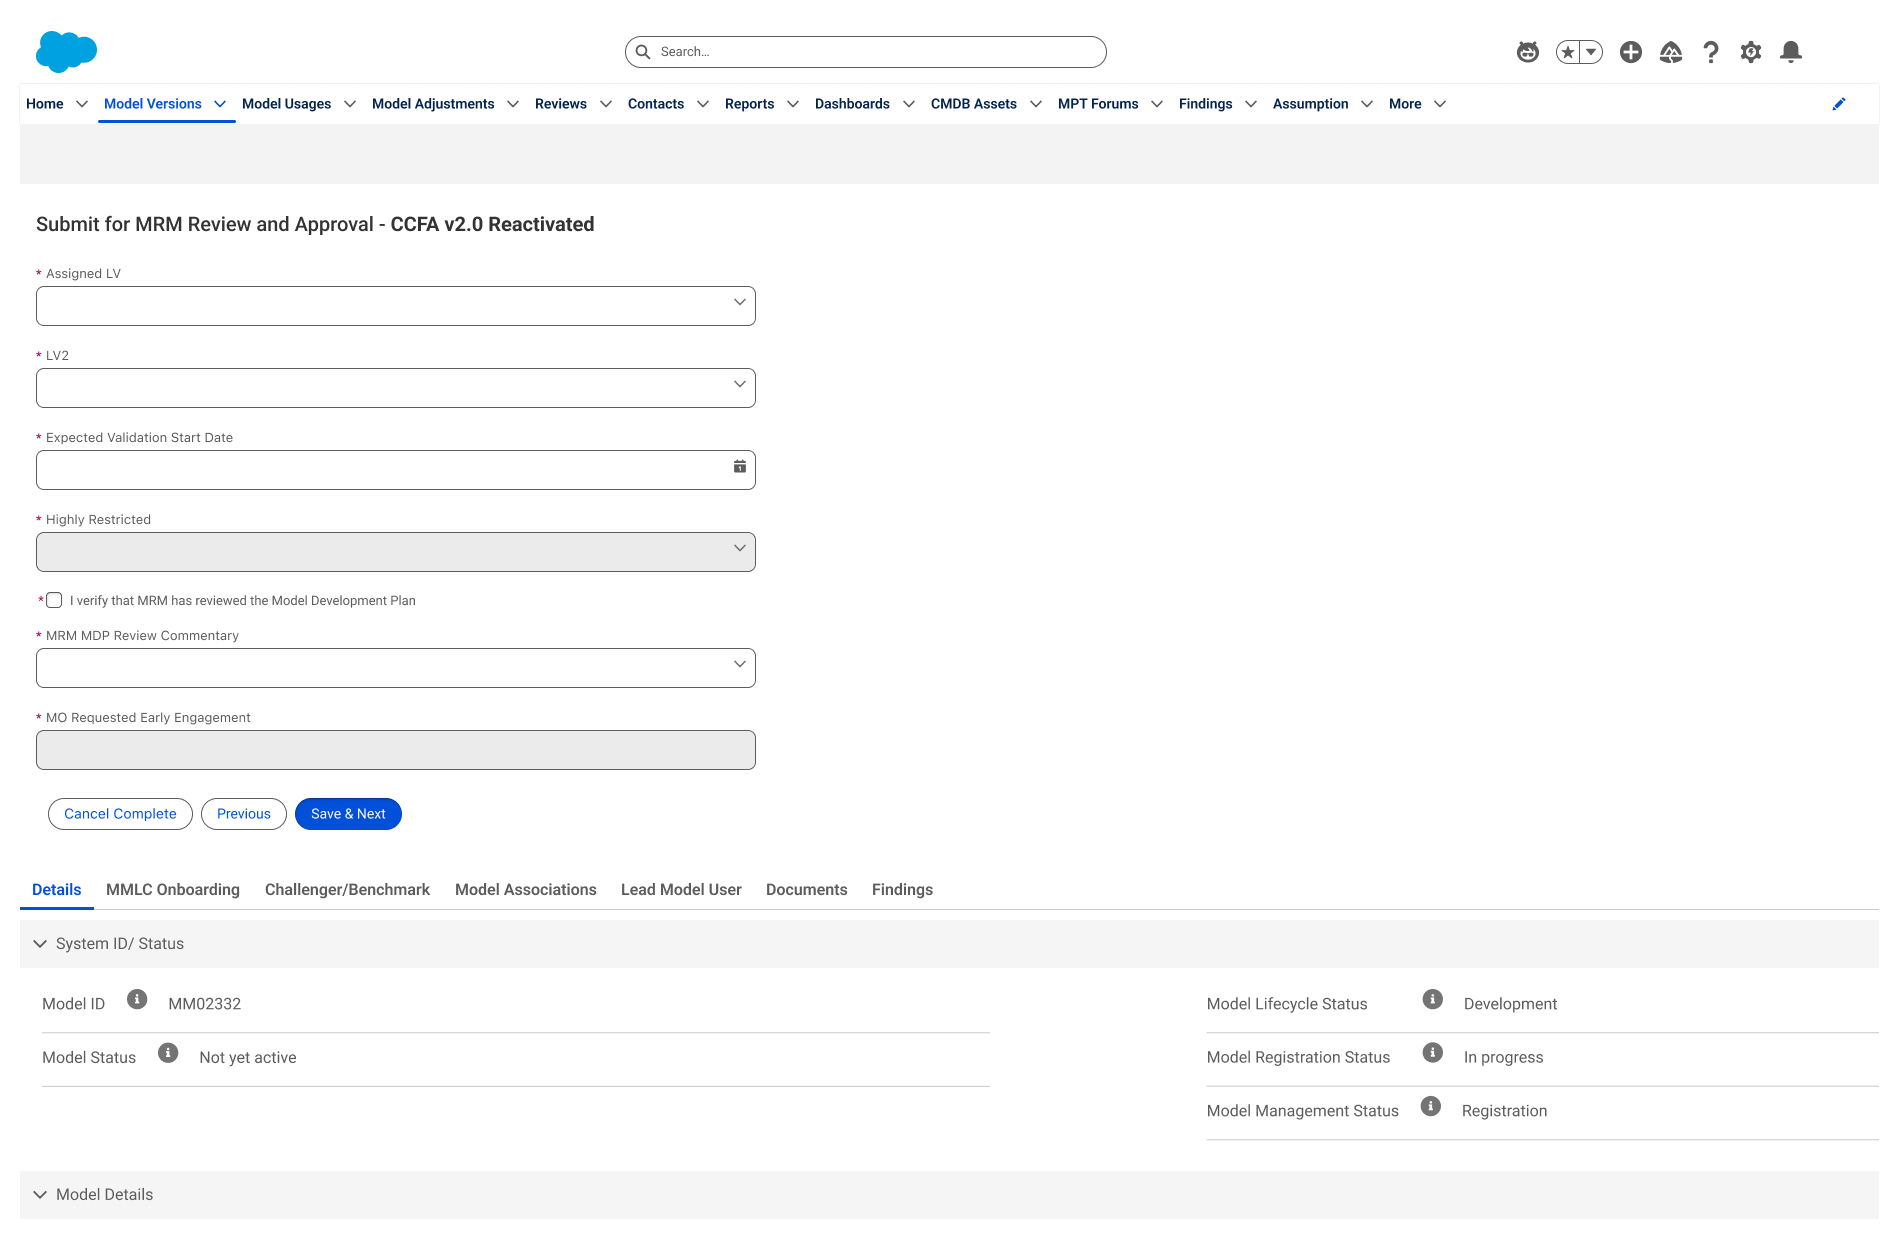Open the Contacts nav tab
This screenshot has height=1239, width=1899.
click(656, 104)
